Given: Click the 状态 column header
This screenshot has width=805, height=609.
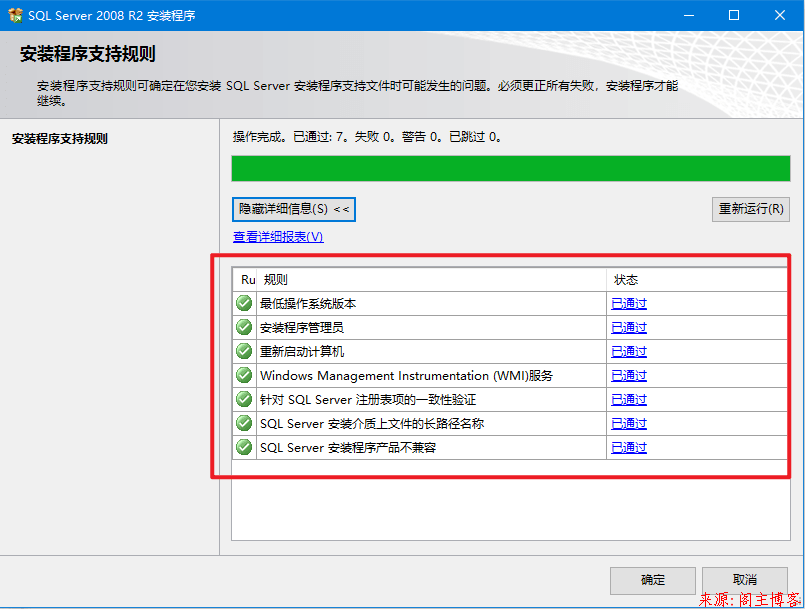Looking at the screenshot, I should pos(697,280).
